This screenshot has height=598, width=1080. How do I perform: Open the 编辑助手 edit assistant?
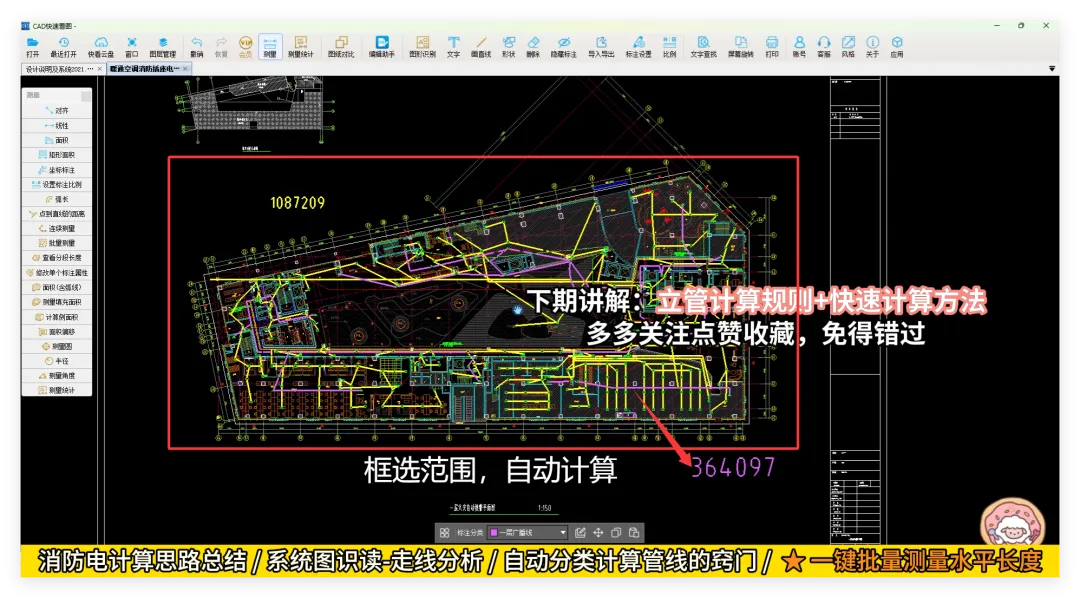381,47
